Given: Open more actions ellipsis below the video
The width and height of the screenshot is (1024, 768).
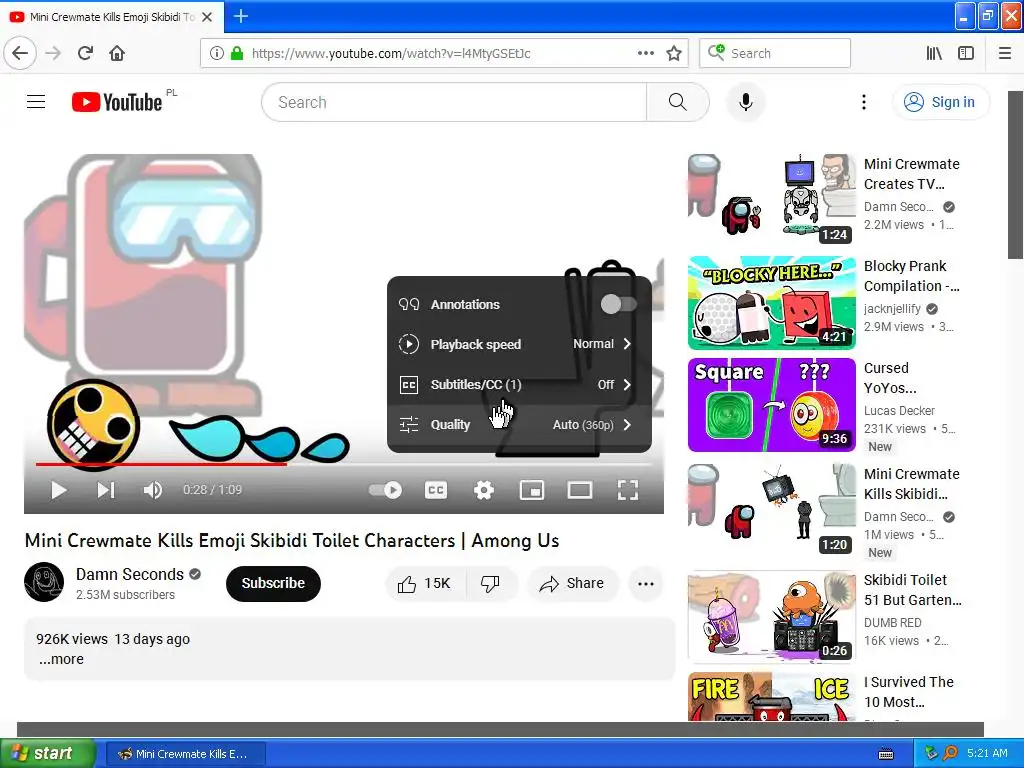Looking at the screenshot, I should coord(645,583).
